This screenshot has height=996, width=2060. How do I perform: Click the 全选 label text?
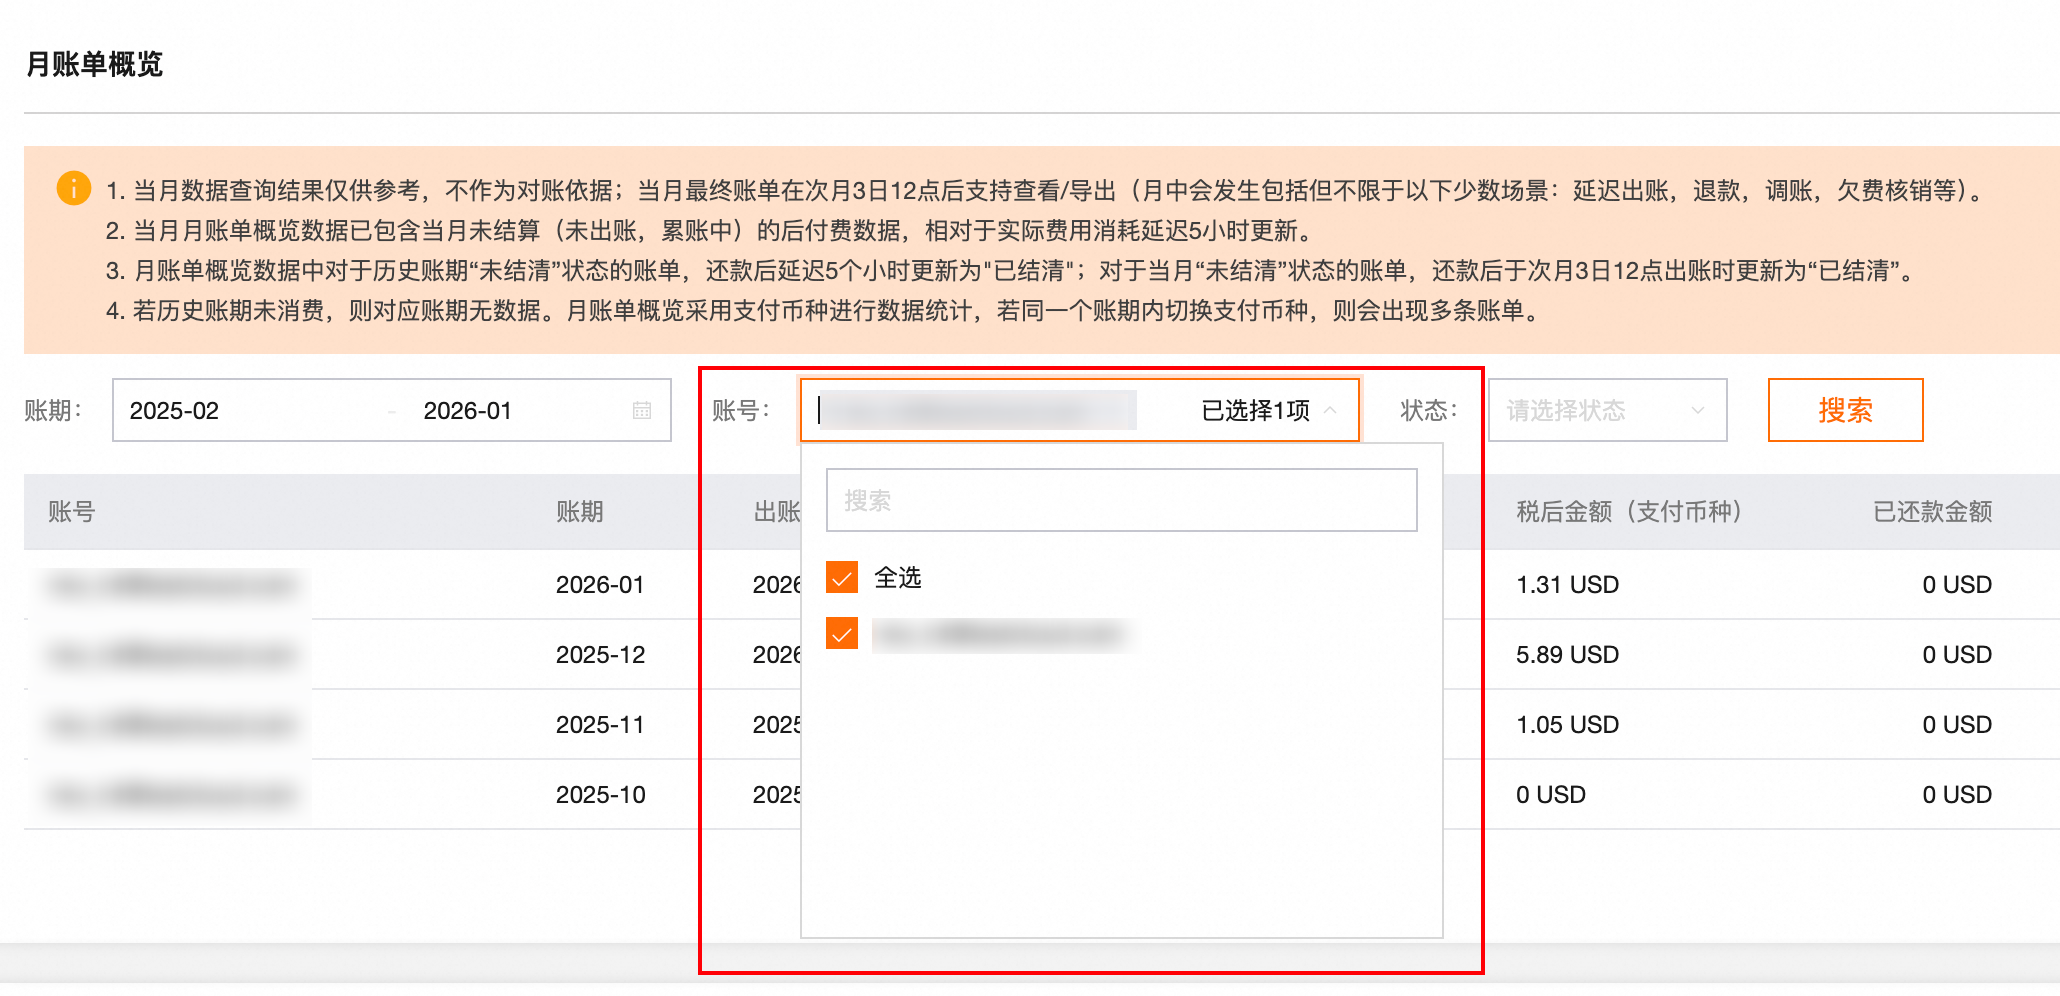pyautogui.click(x=898, y=578)
